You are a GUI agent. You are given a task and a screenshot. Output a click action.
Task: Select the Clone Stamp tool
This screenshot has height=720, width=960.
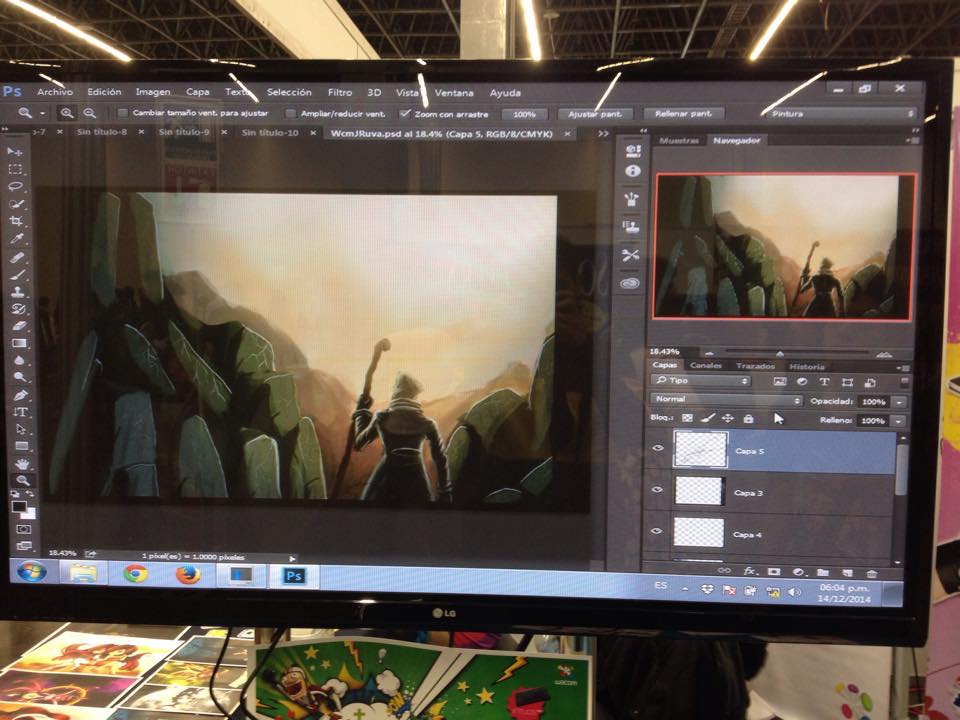click(x=18, y=291)
